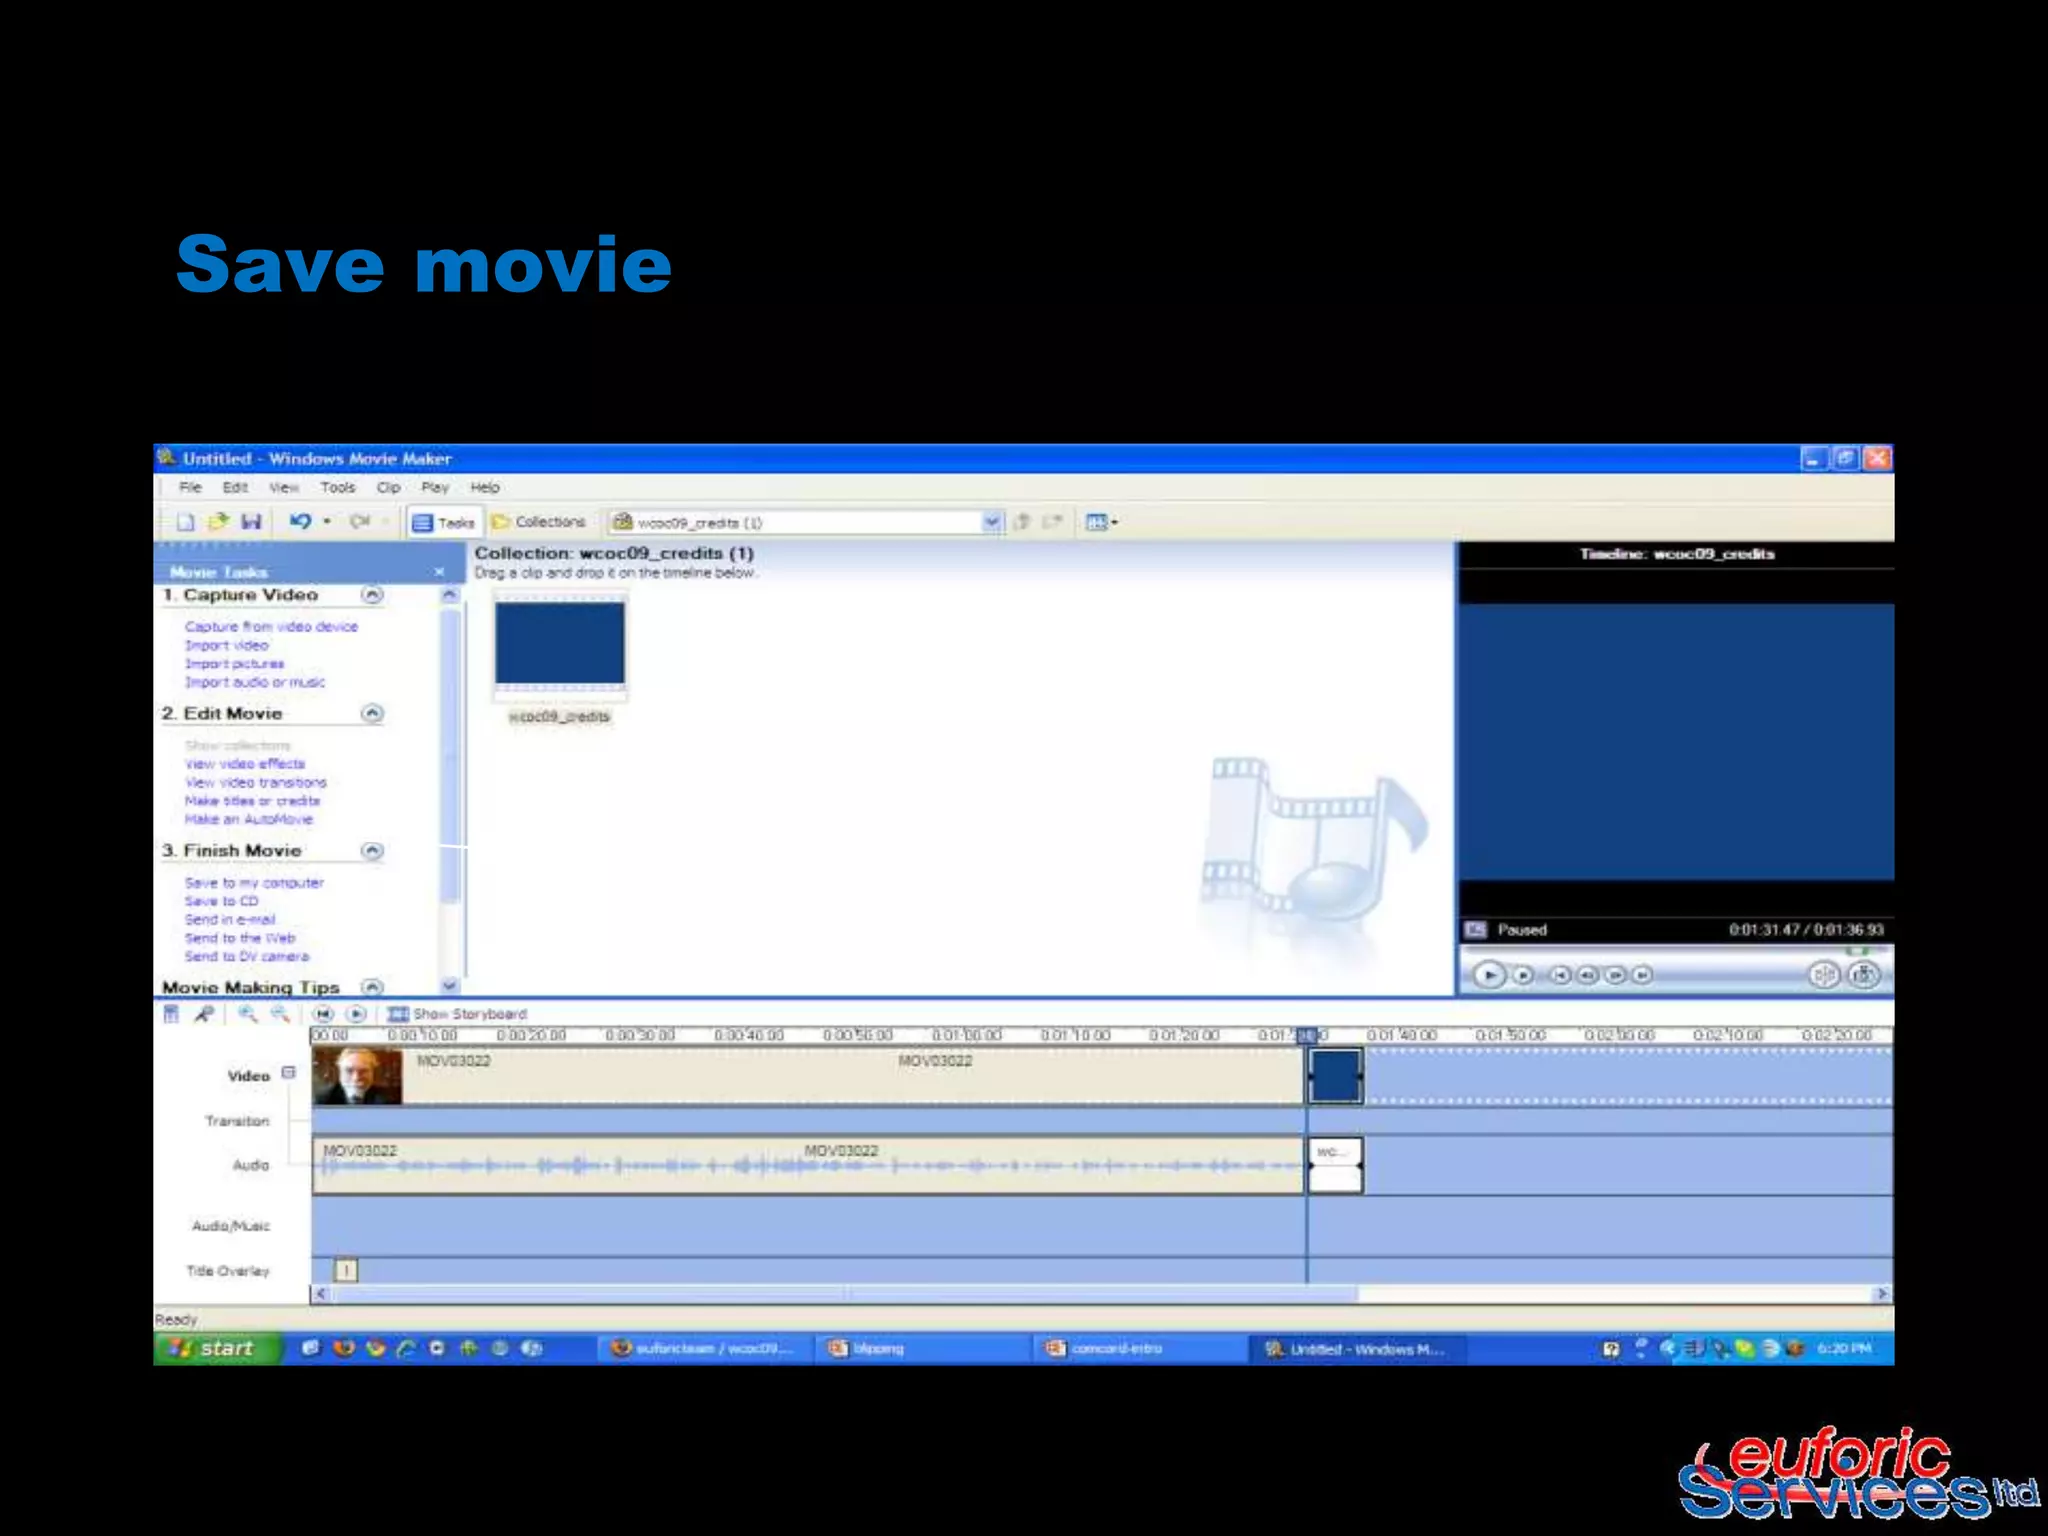Click the task pane scroll up arrow
The height and width of the screenshot is (1536, 2048).
[450, 594]
